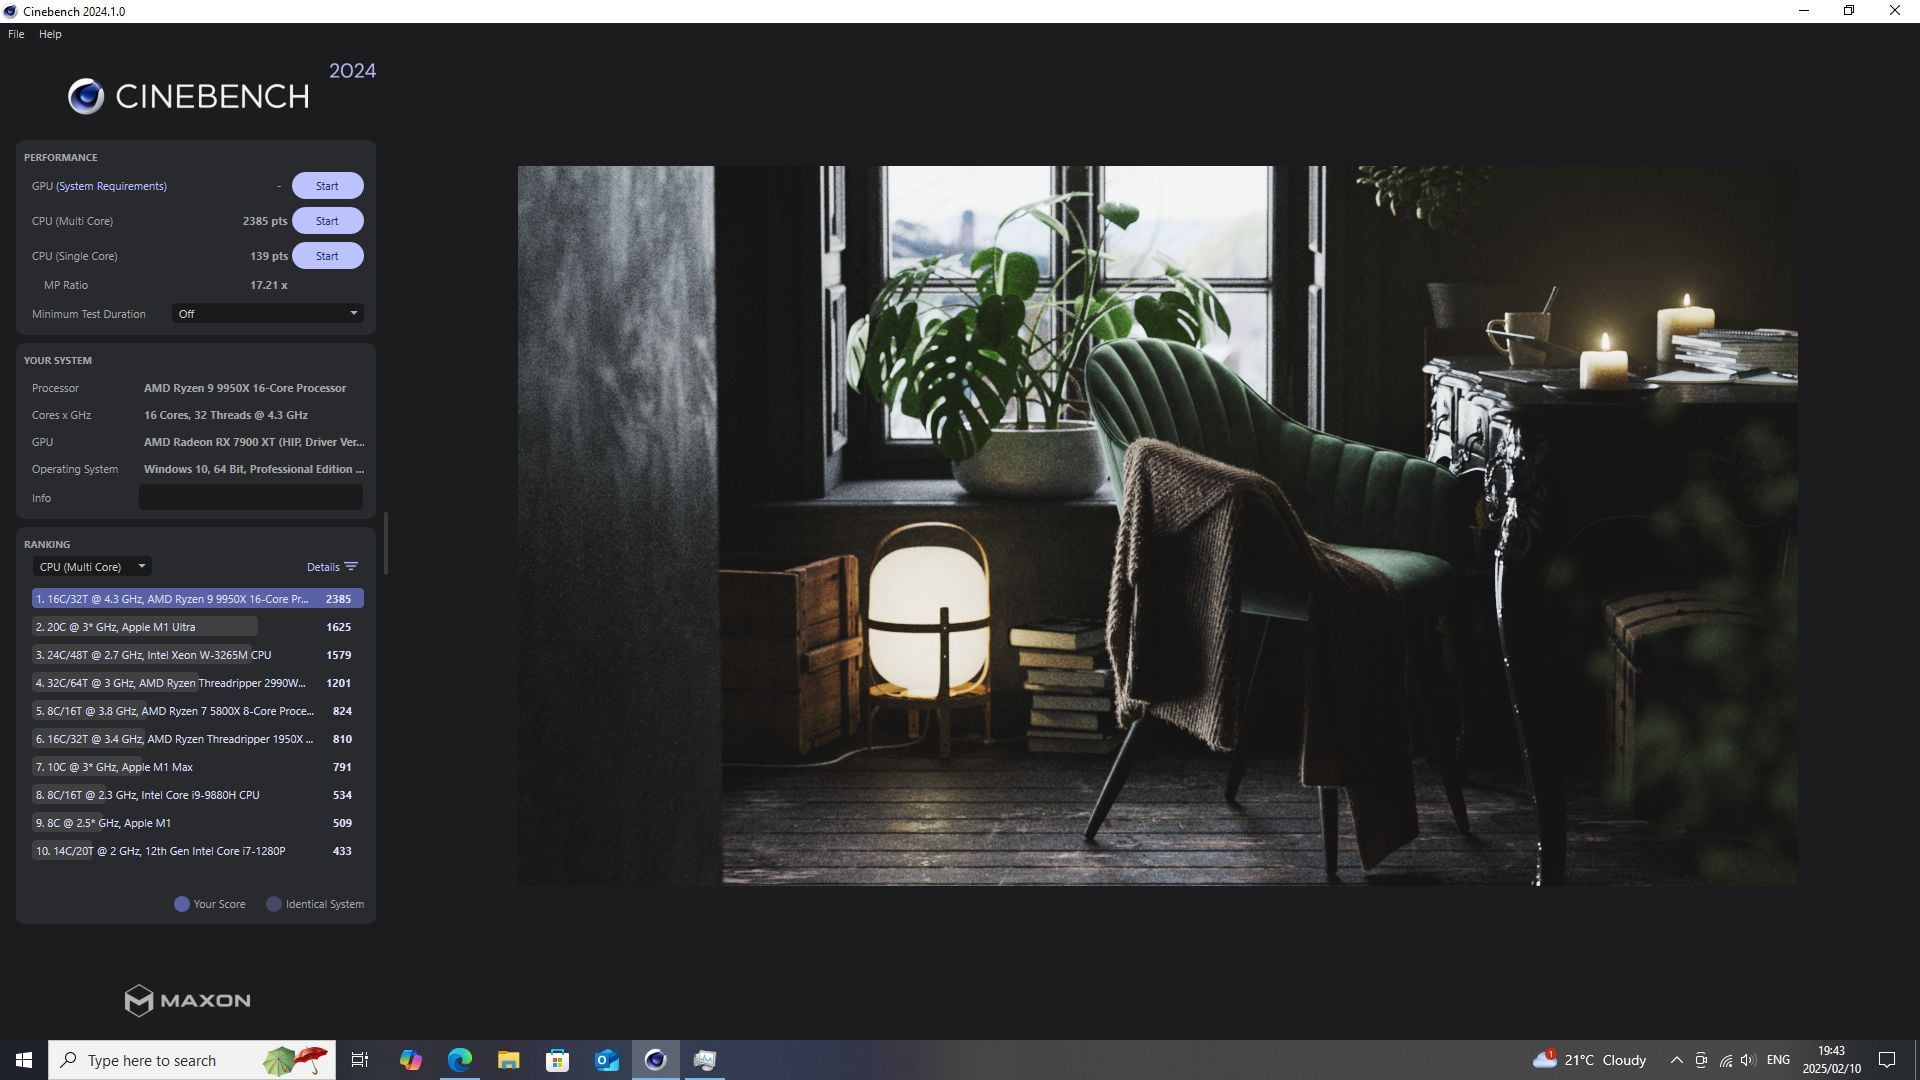This screenshot has height=1080, width=1920.
Task: Switch ENG input language
Action: point(1778,1060)
